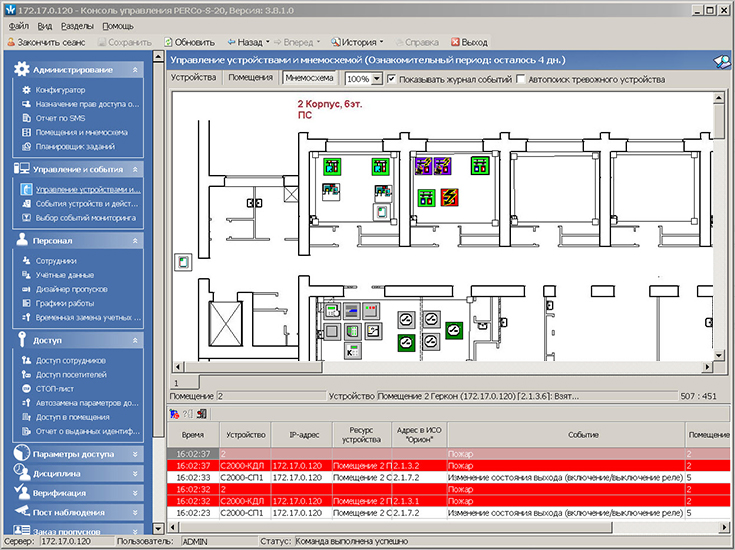Open the 100% zoom dropdown
This screenshot has height=550, width=735.
376,79
